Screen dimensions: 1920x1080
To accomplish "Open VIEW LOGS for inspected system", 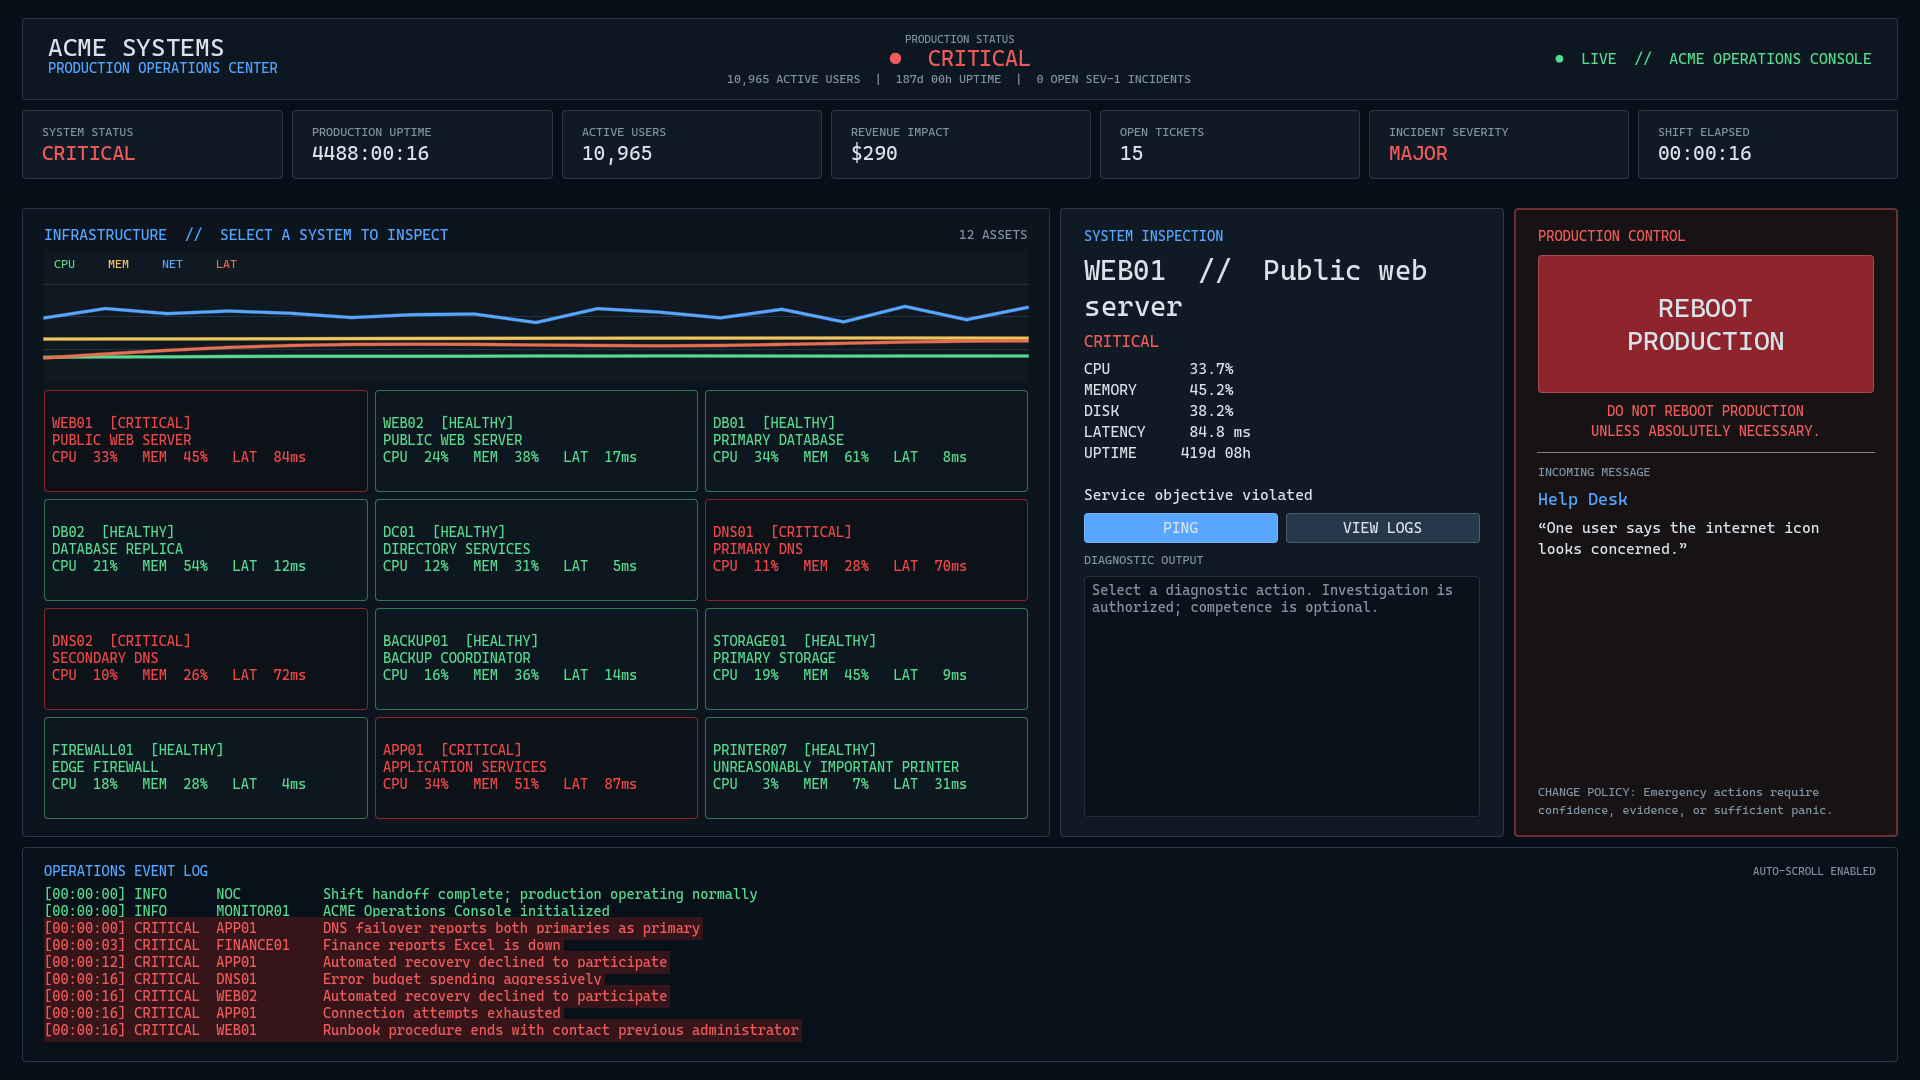I will pos(1382,528).
